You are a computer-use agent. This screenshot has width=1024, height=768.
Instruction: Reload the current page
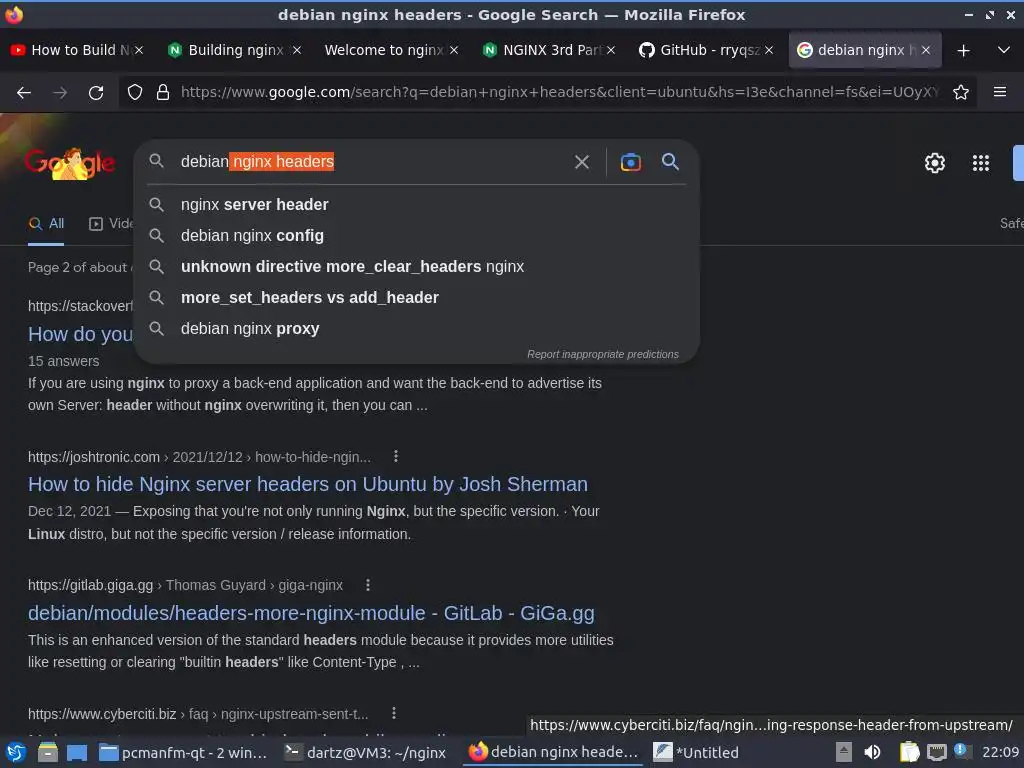(96, 93)
